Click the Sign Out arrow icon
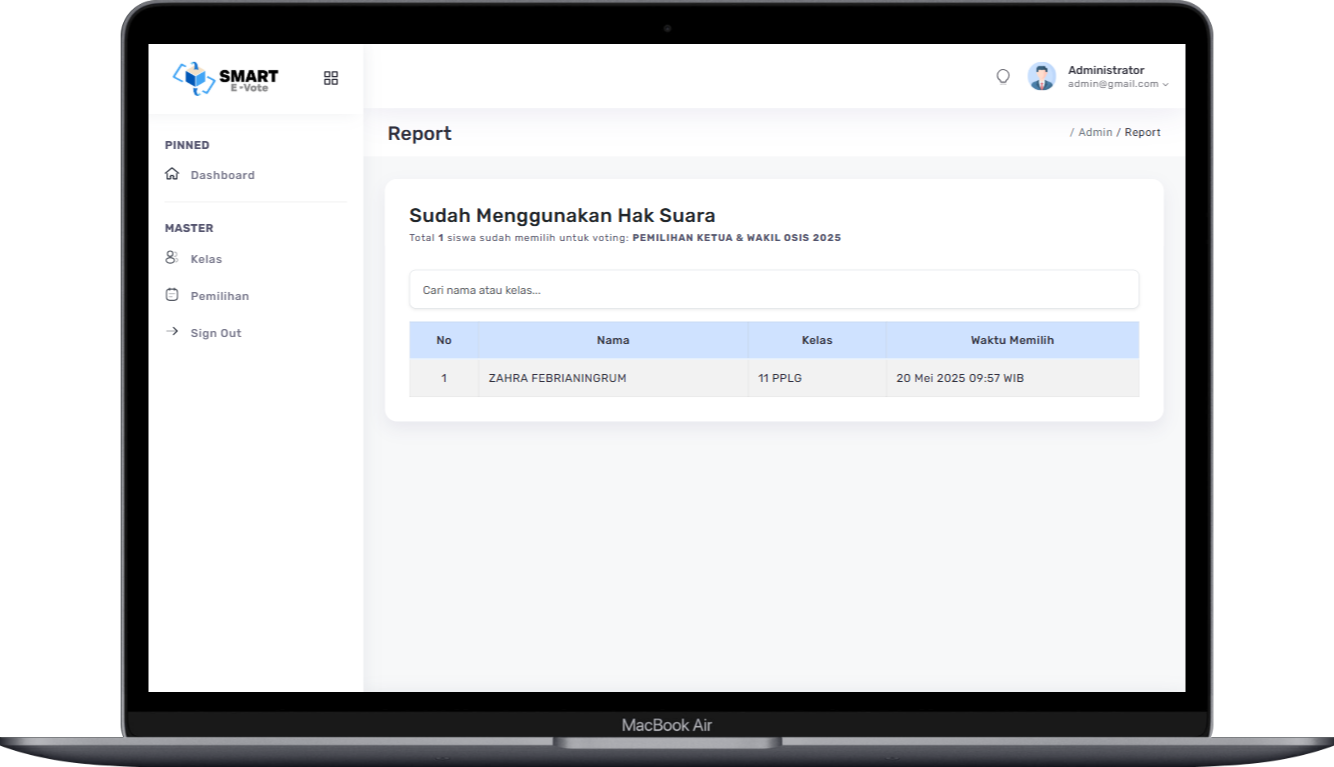The image size is (1334, 767). [171, 331]
